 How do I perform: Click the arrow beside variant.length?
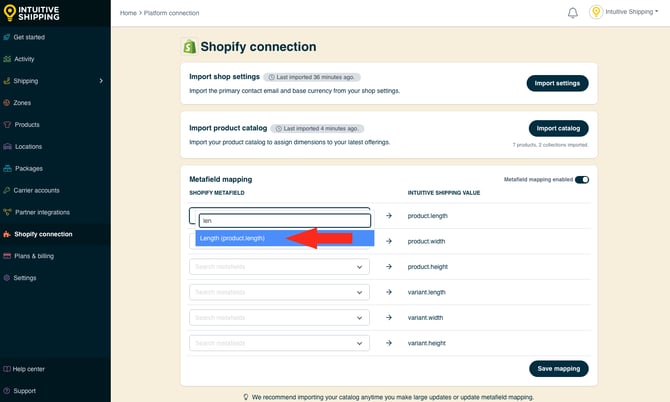click(x=389, y=292)
